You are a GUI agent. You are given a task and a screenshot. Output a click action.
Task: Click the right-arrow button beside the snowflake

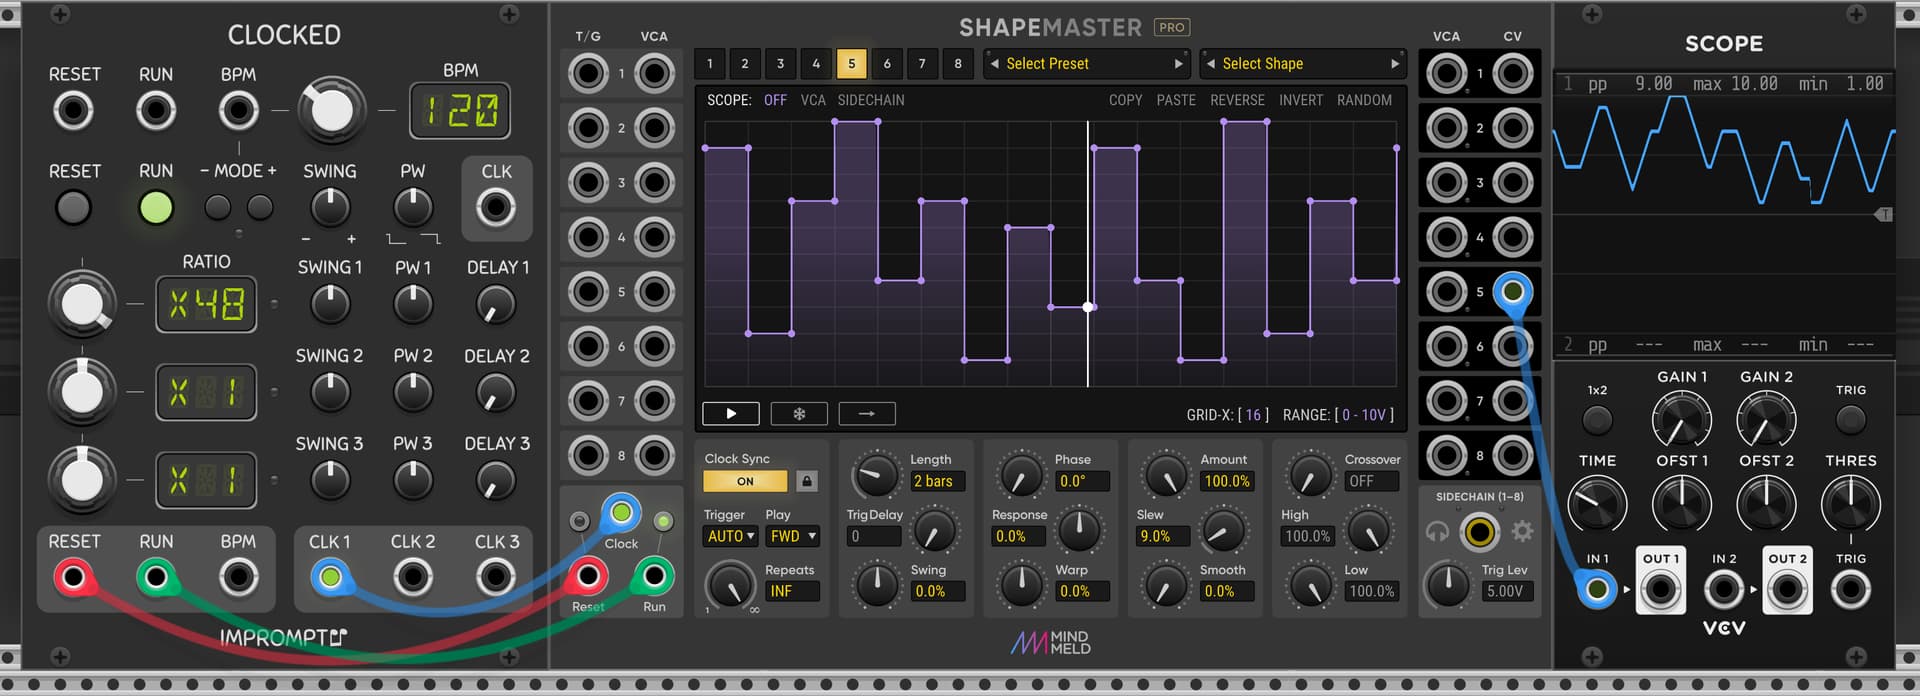(867, 414)
